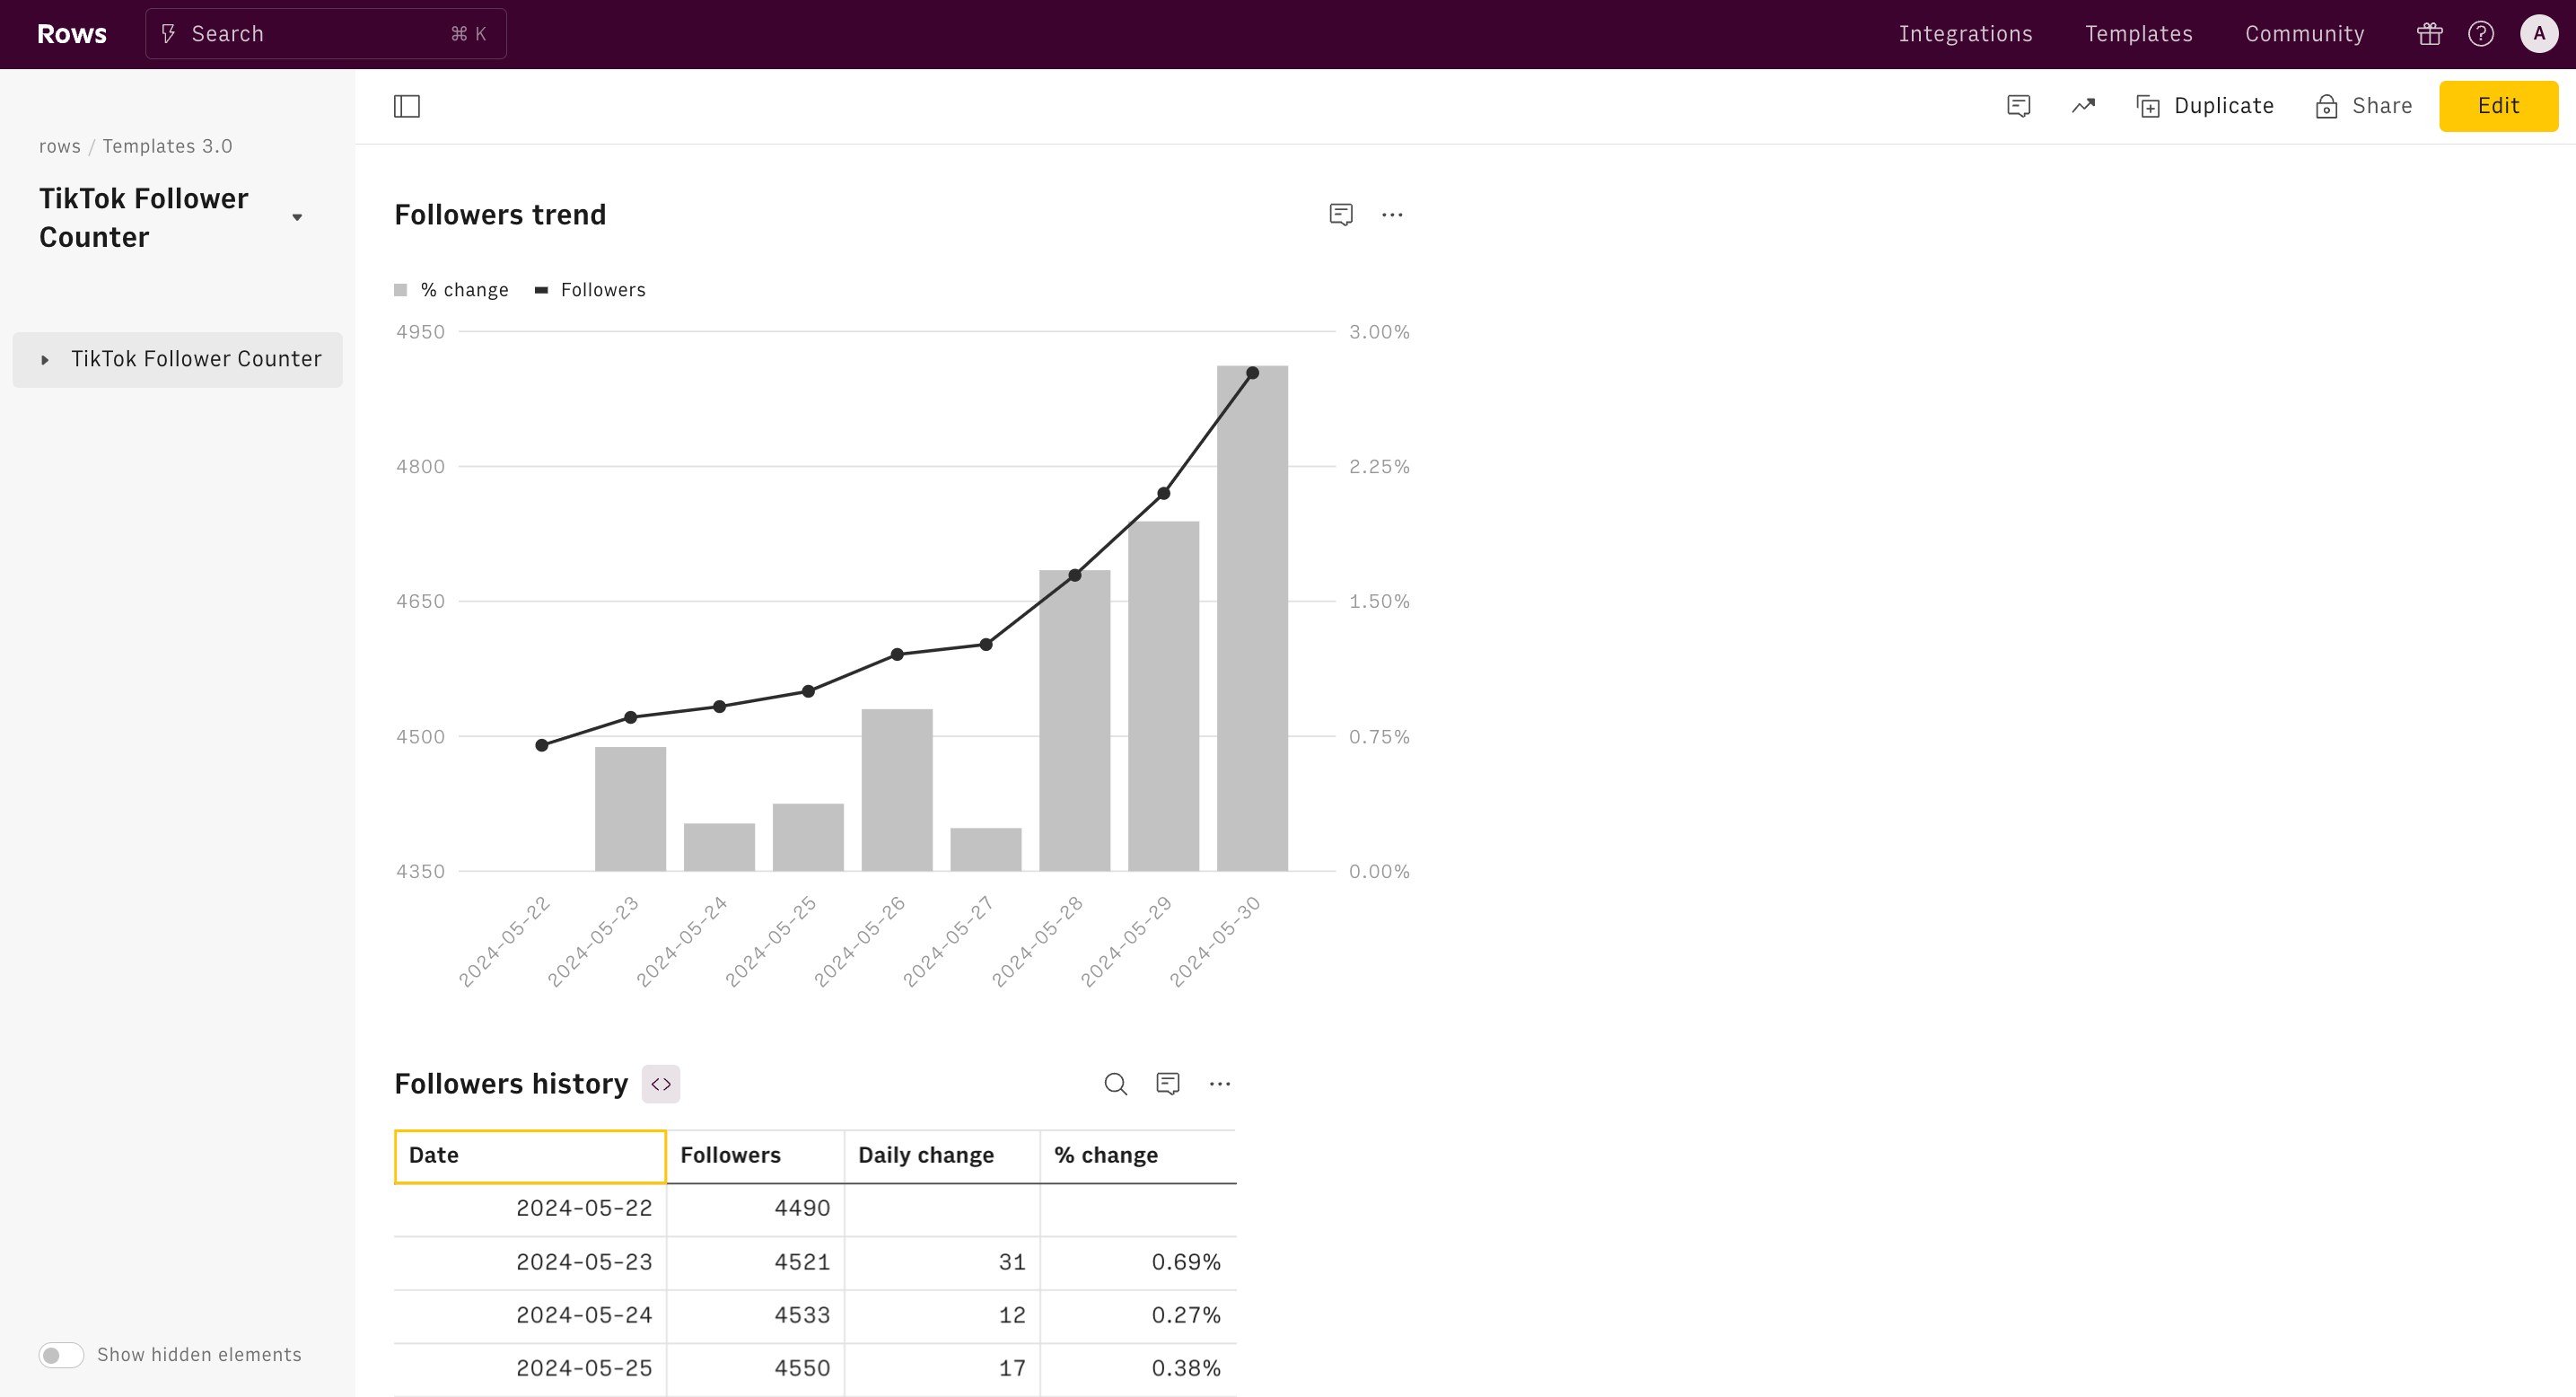The height and width of the screenshot is (1397, 2576).
Task: Search within the Followers history table
Action: [1115, 1084]
